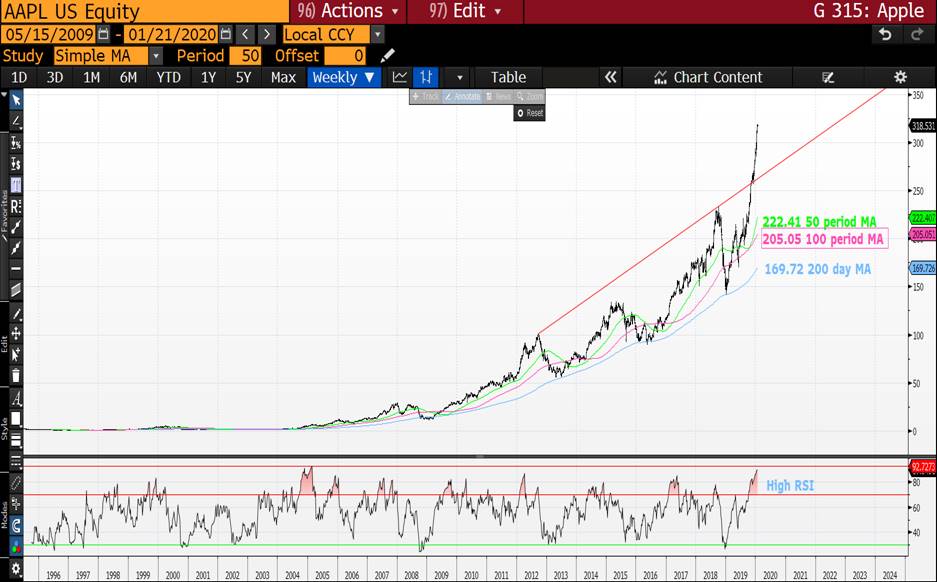This screenshot has width=937, height=582.
Task: Open the start date calendar picker
Action: (103, 34)
